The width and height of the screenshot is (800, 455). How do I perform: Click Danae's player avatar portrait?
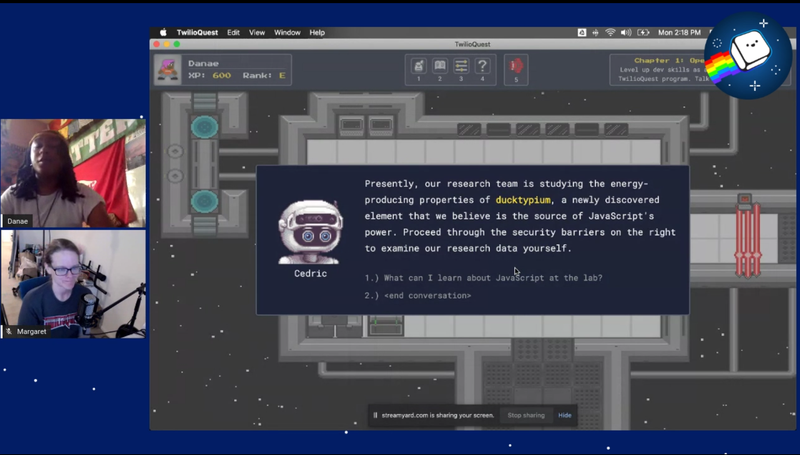click(167, 69)
